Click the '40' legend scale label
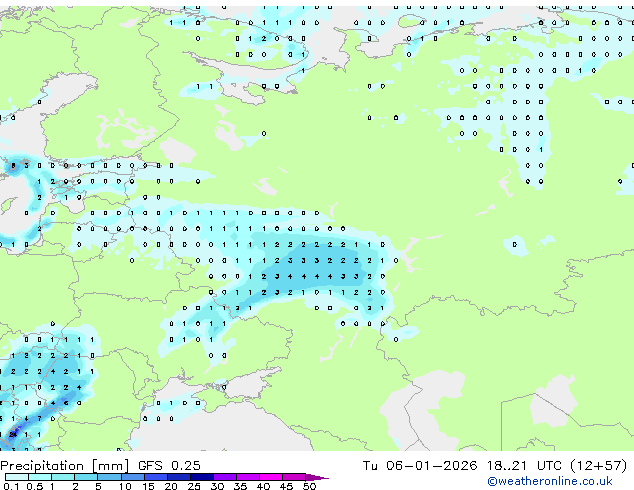Viewport: 634px width, 490px height. 263,486
